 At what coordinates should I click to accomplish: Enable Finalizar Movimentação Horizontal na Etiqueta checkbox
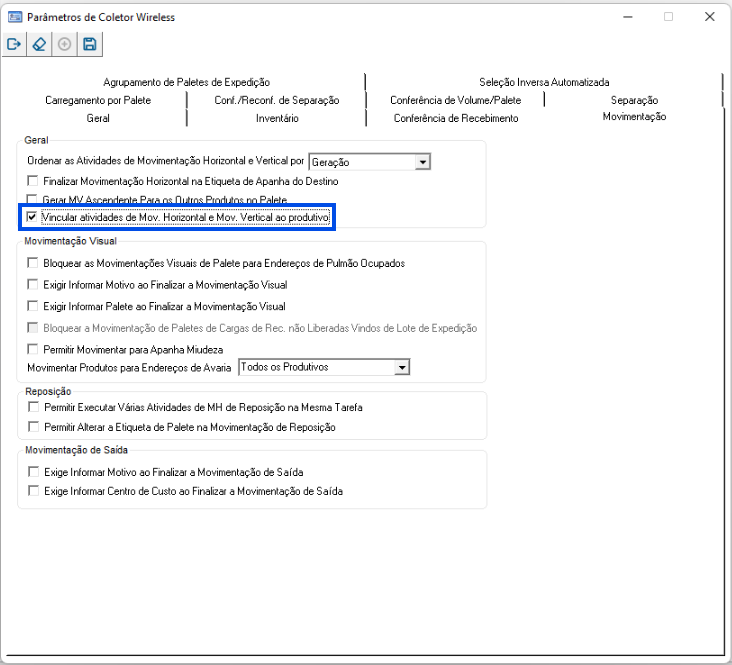point(32,181)
